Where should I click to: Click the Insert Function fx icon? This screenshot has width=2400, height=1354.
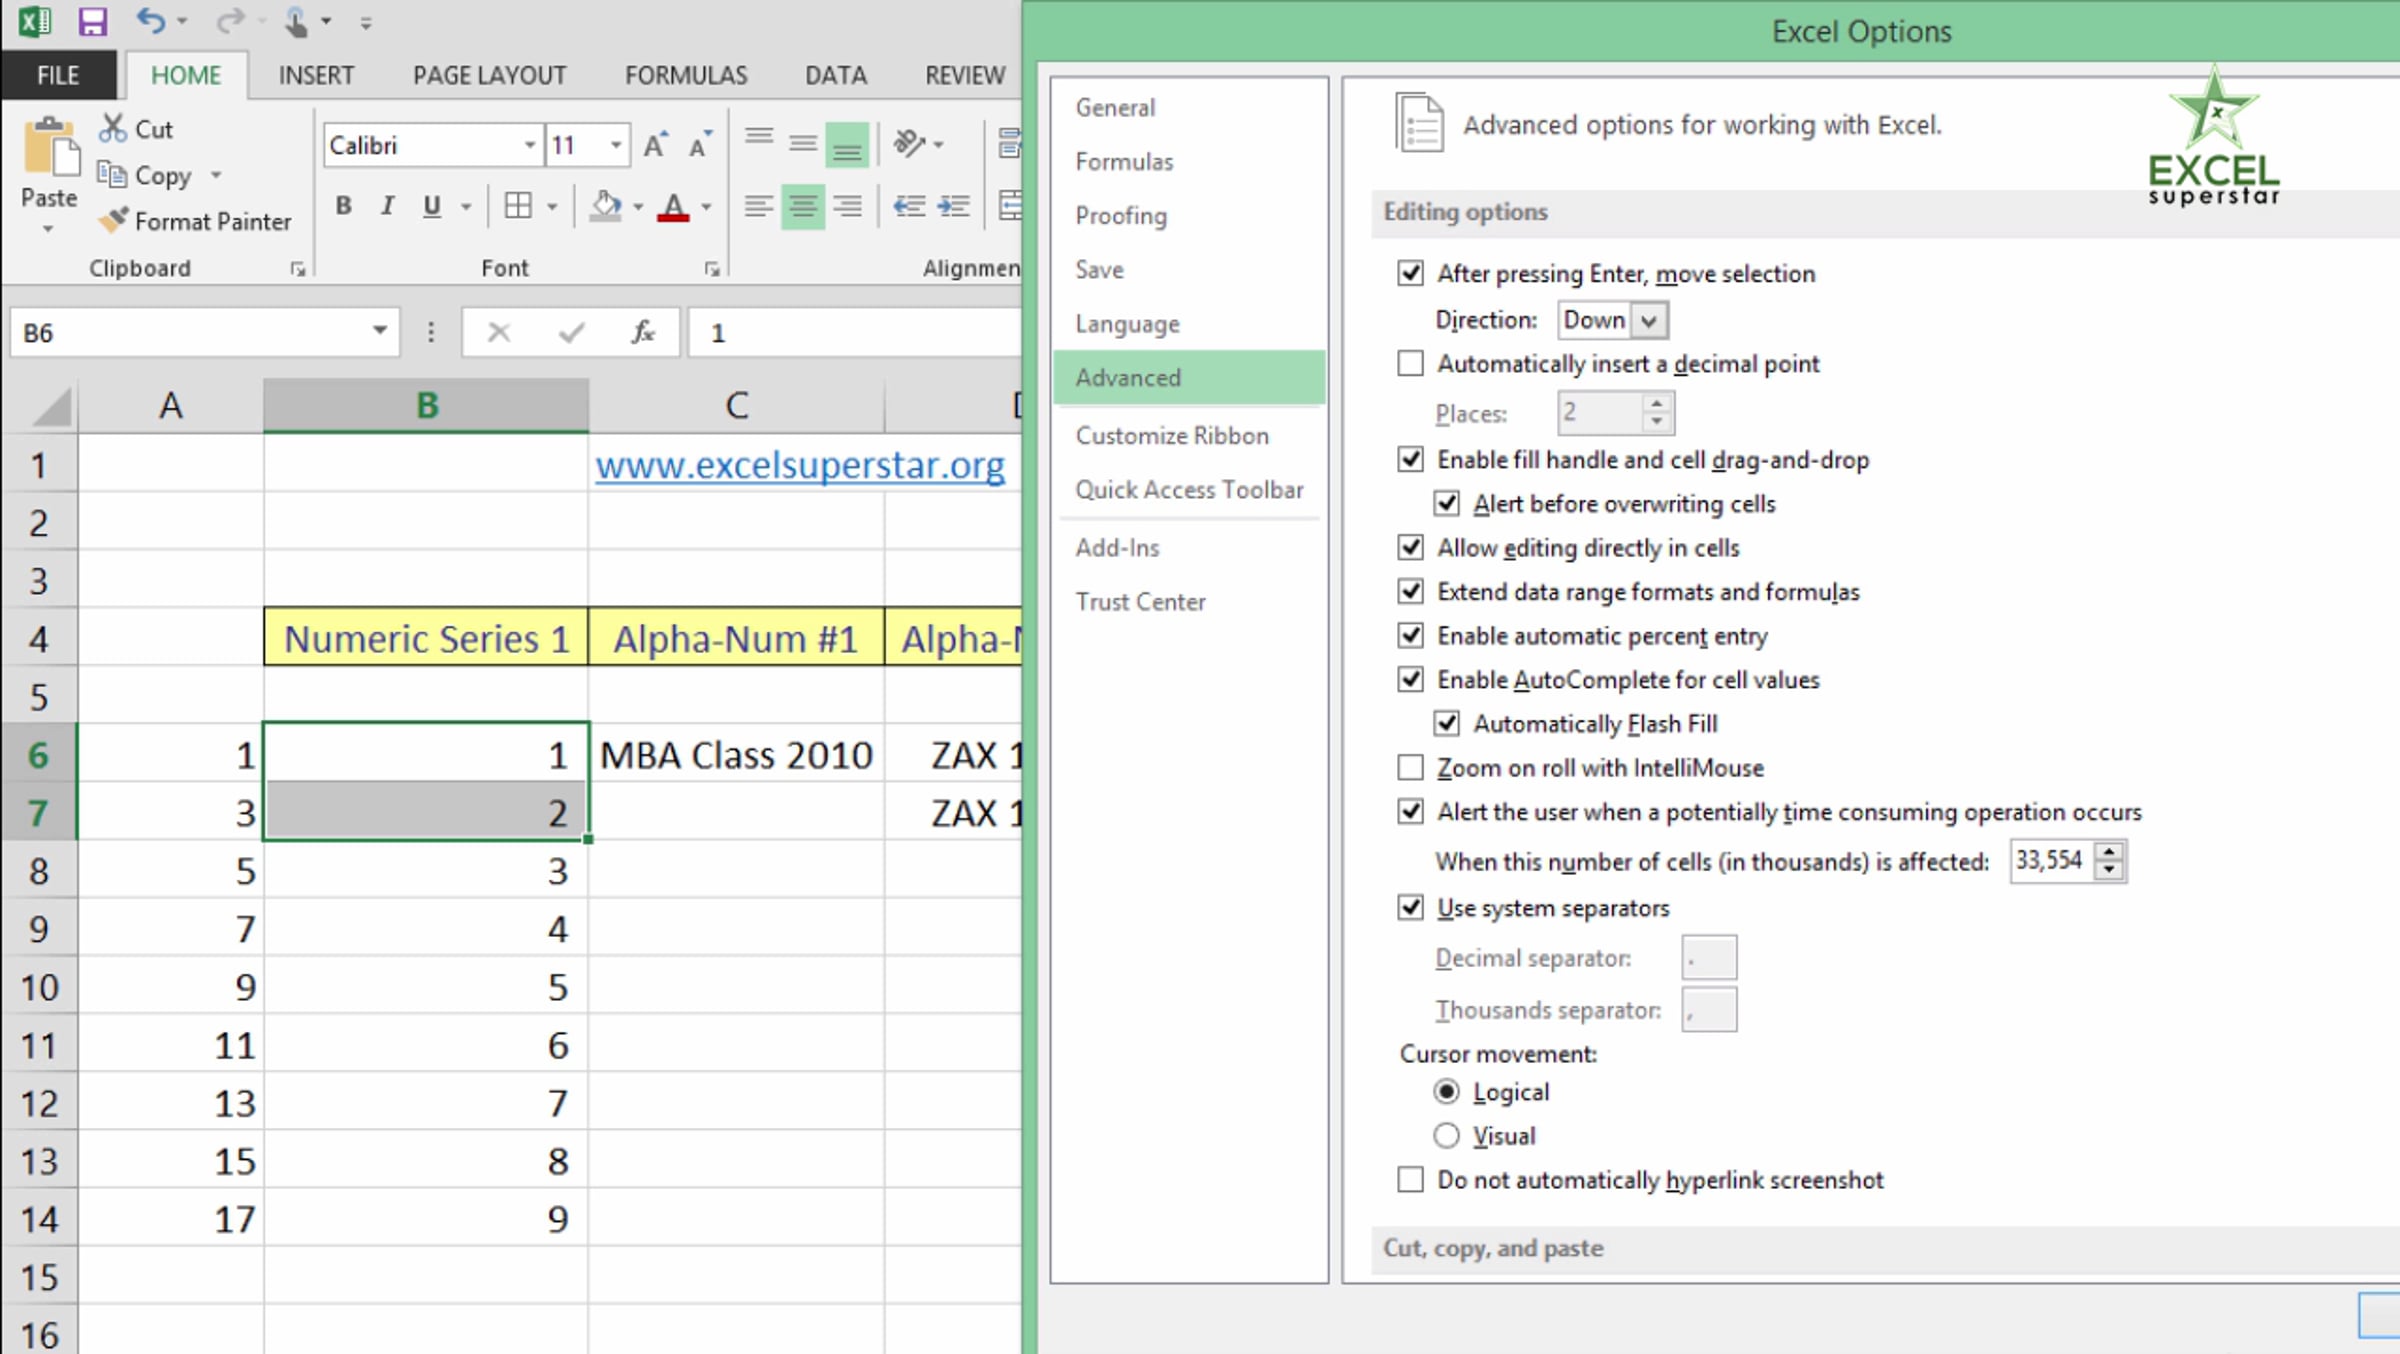[x=643, y=332]
